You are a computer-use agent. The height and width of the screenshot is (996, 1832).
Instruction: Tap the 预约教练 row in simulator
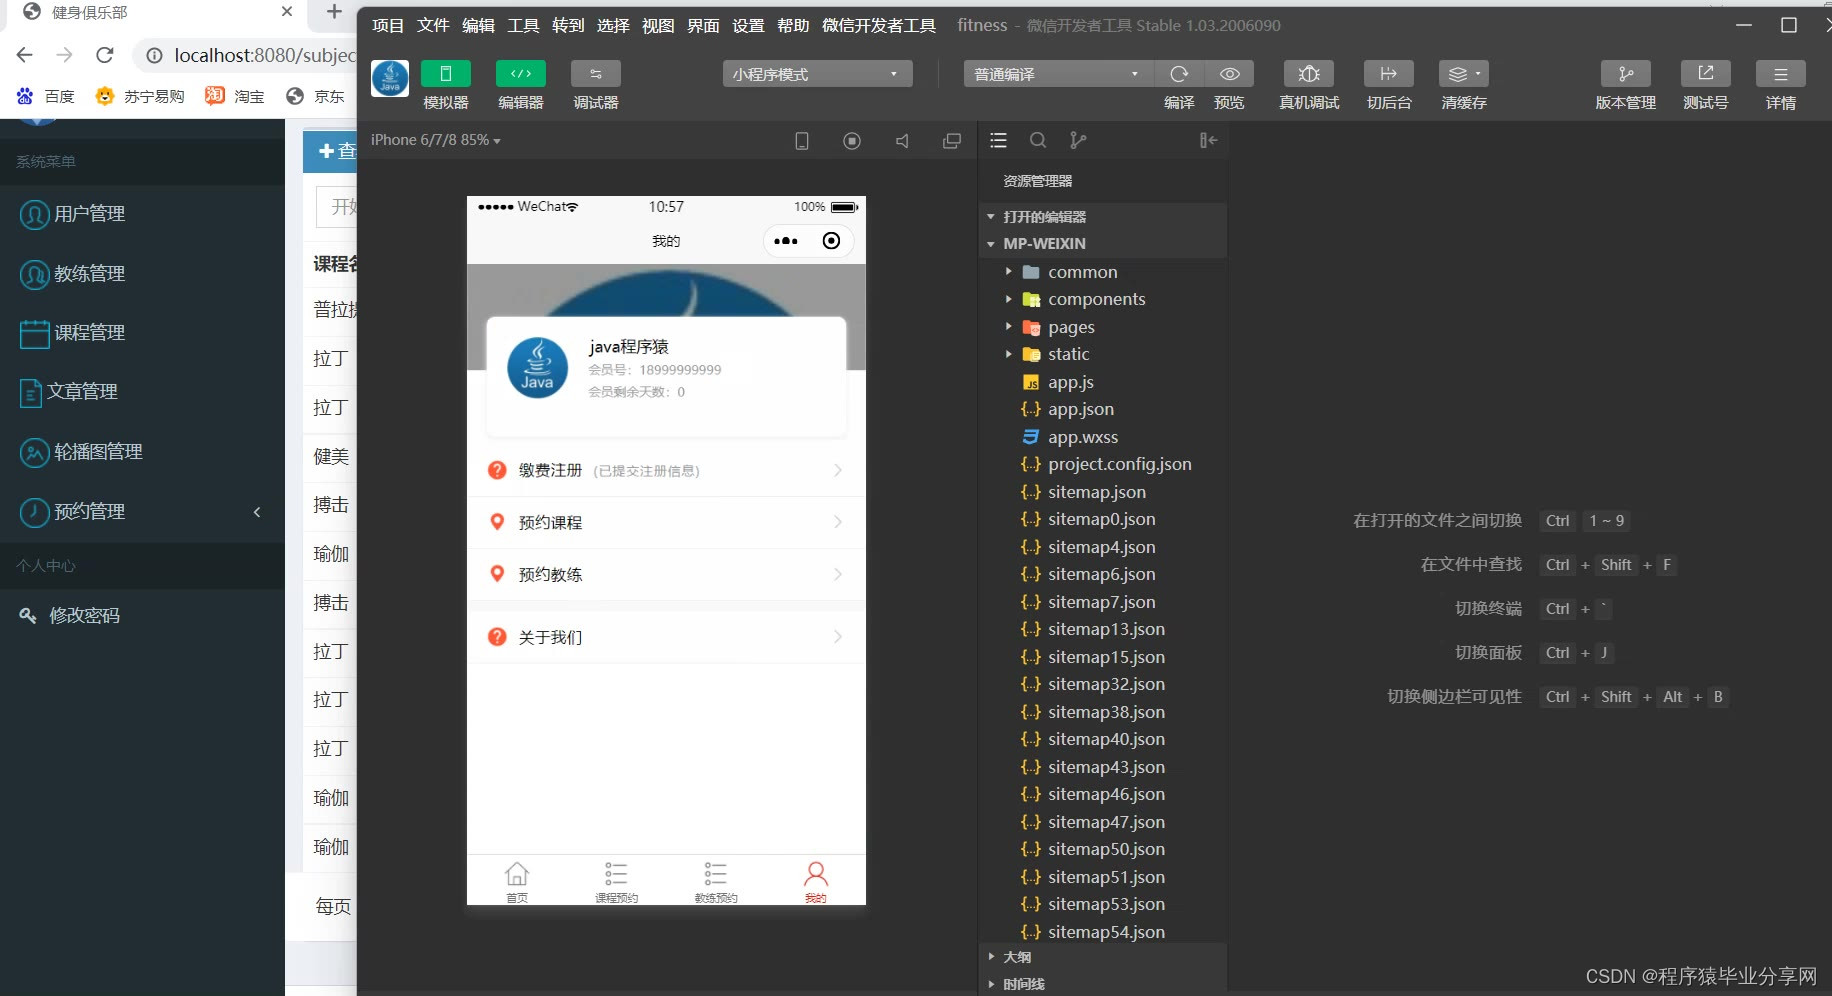(666, 575)
